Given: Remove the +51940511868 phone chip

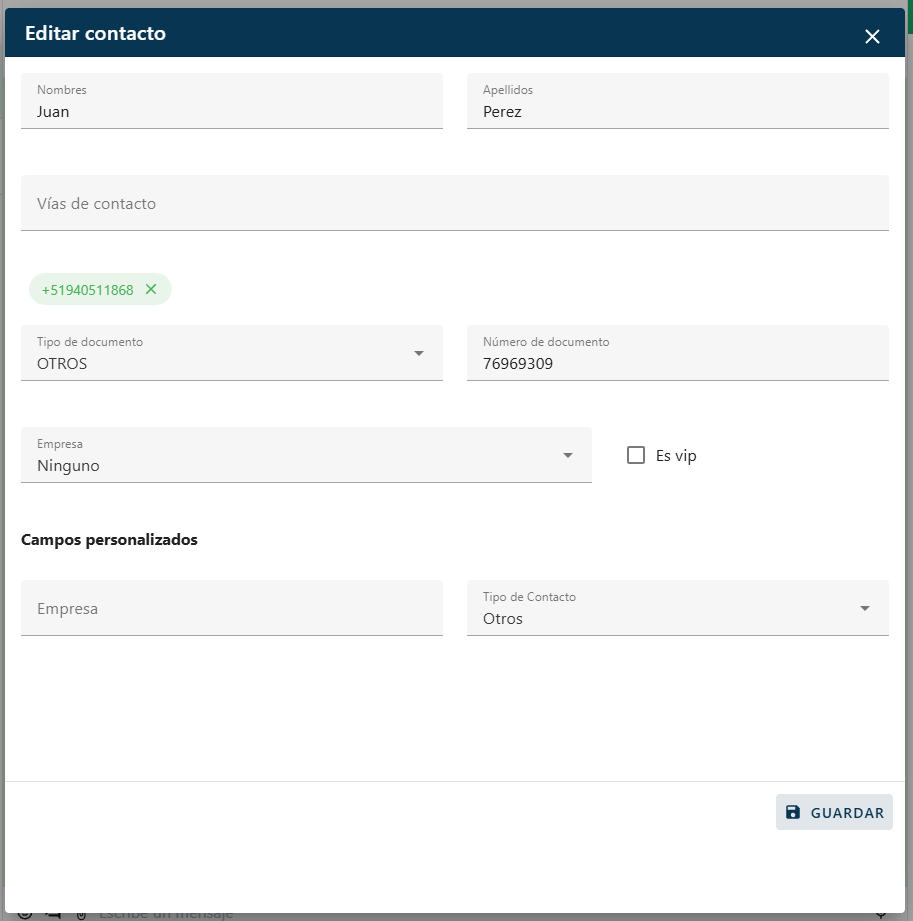Looking at the screenshot, I should 151,289.
